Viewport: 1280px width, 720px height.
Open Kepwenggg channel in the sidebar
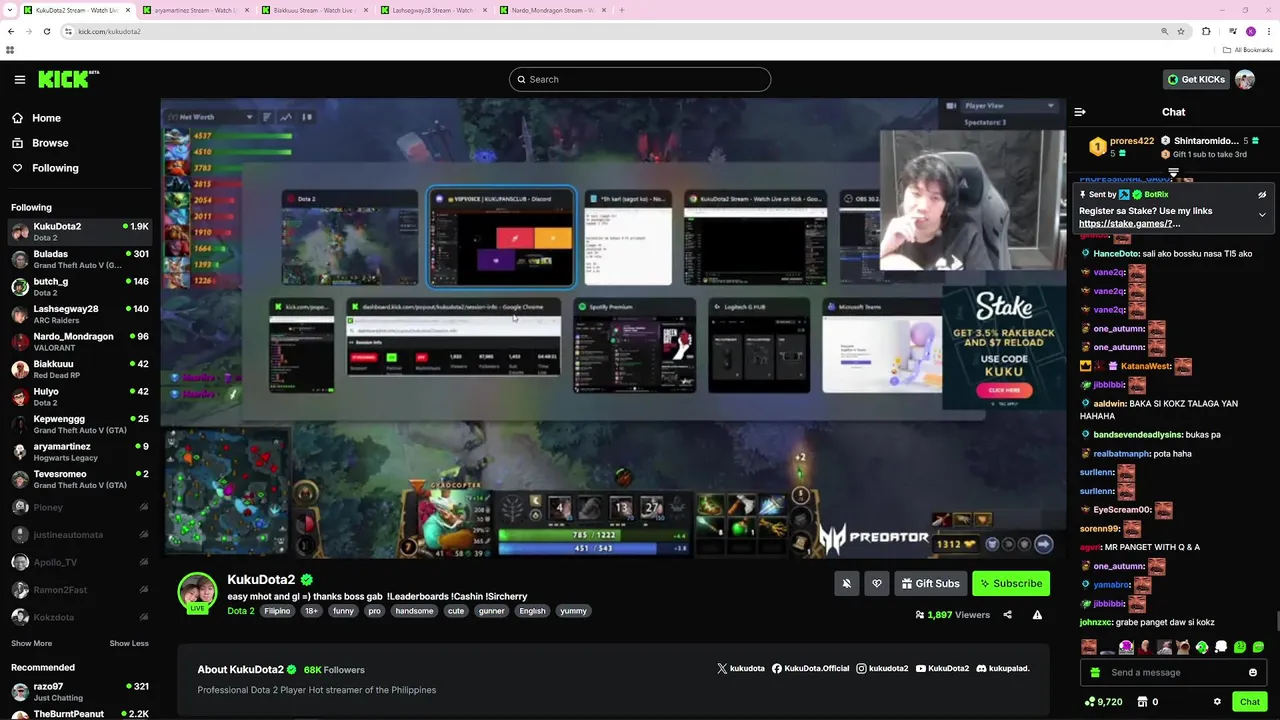(80, 424)
